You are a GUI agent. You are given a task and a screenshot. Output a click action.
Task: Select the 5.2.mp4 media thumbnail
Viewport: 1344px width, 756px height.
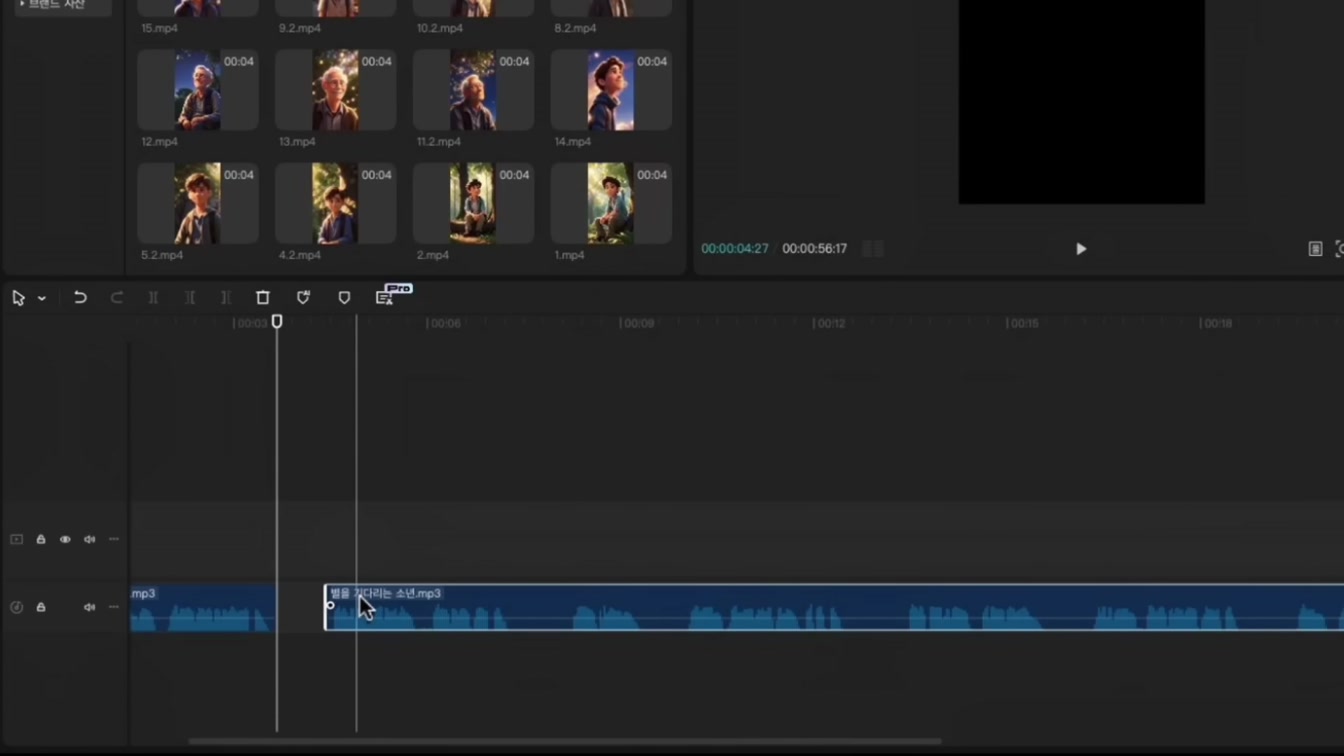(198, 204)
